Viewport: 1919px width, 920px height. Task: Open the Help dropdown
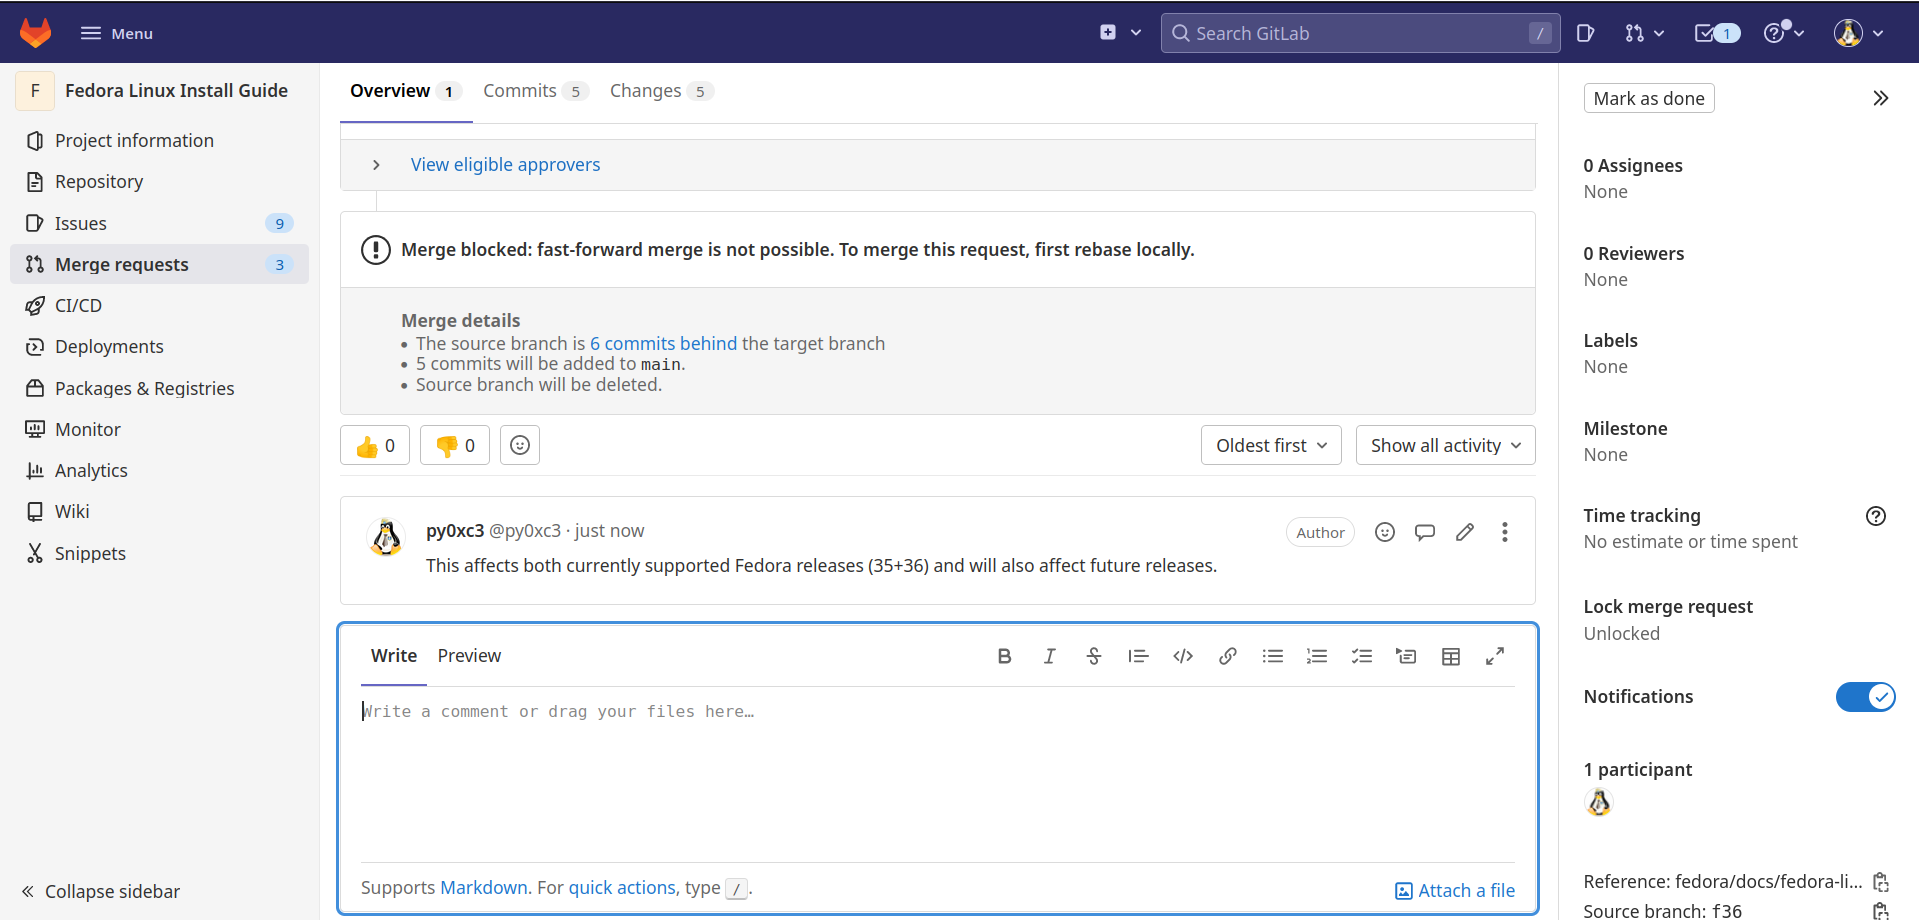[x=1783, y=33]
